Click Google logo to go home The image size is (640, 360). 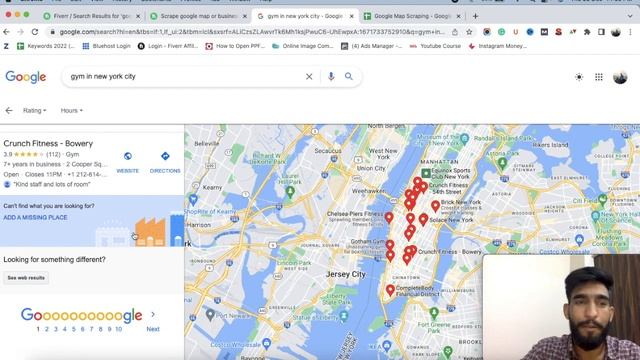coord(26,77)
